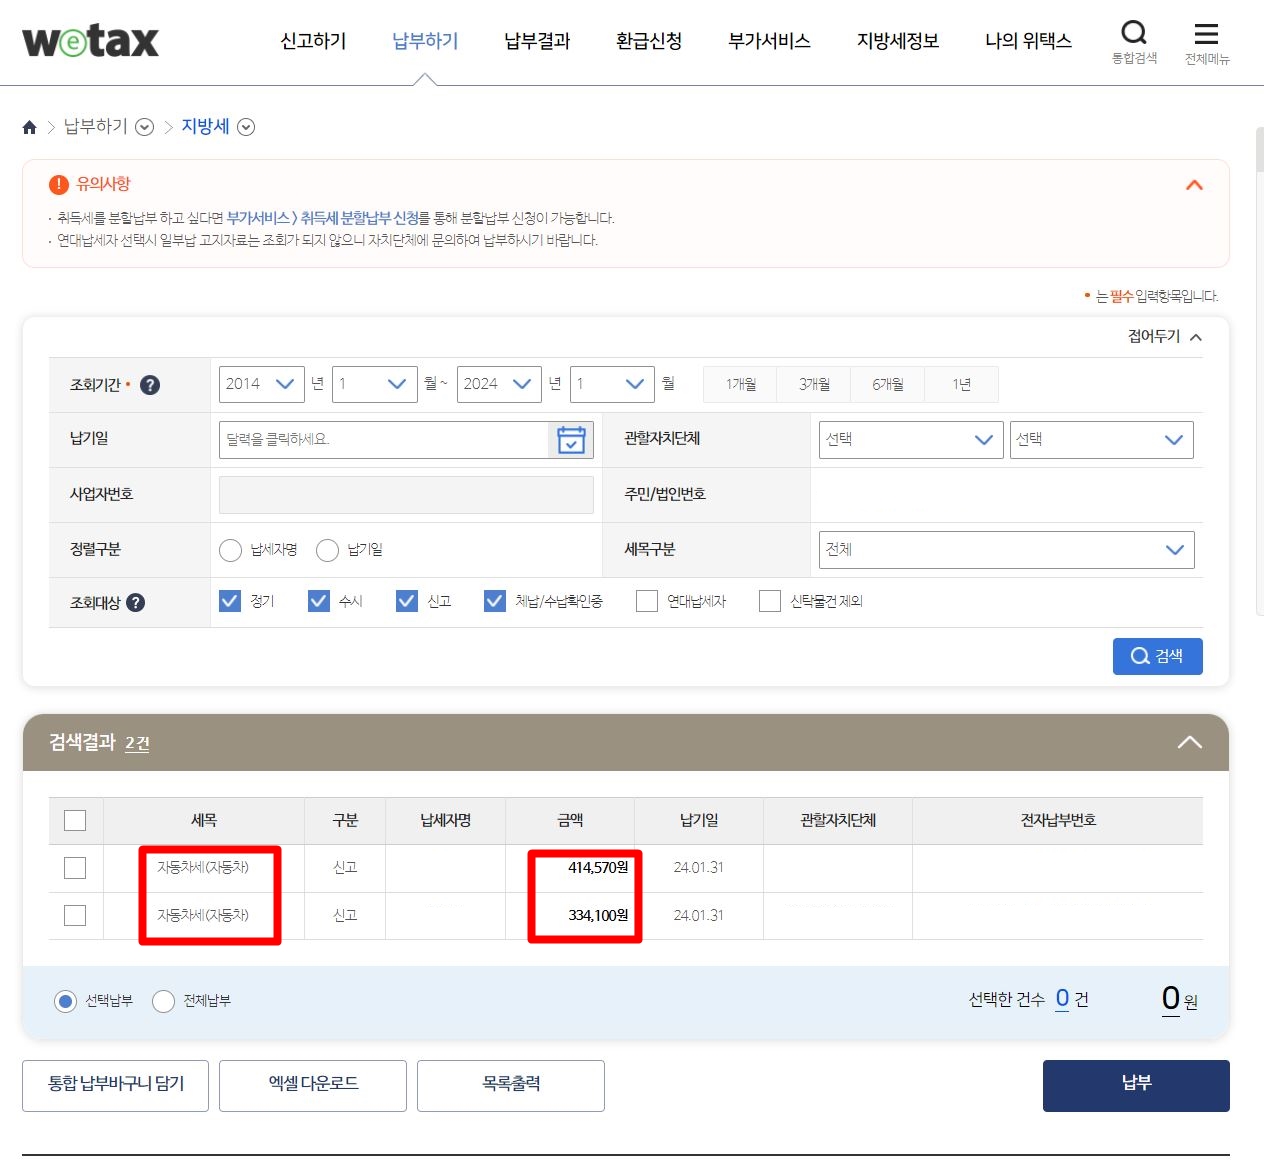This screenshot has width=1264, height=1170.
Task: Check the row with 334,100원
Action: click(75, 915)
